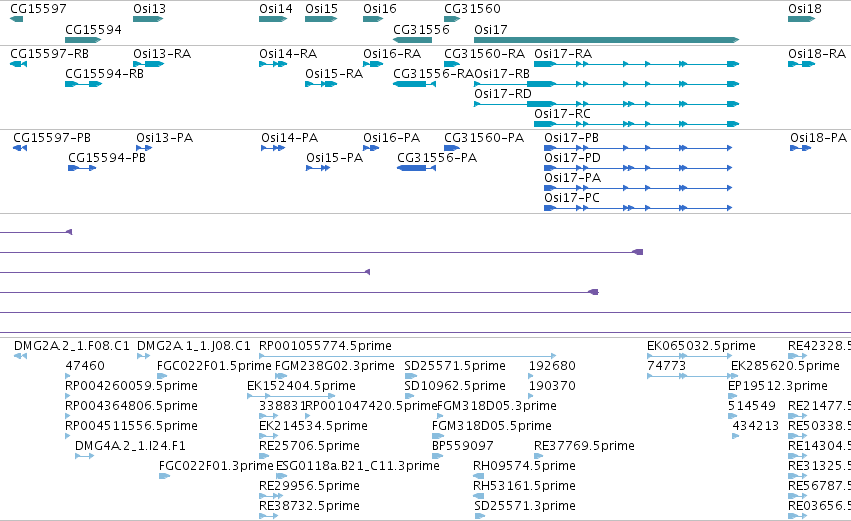Open the Osi17-PD protein label
This screenshot has width=851, height=521.
coord(573,157)
